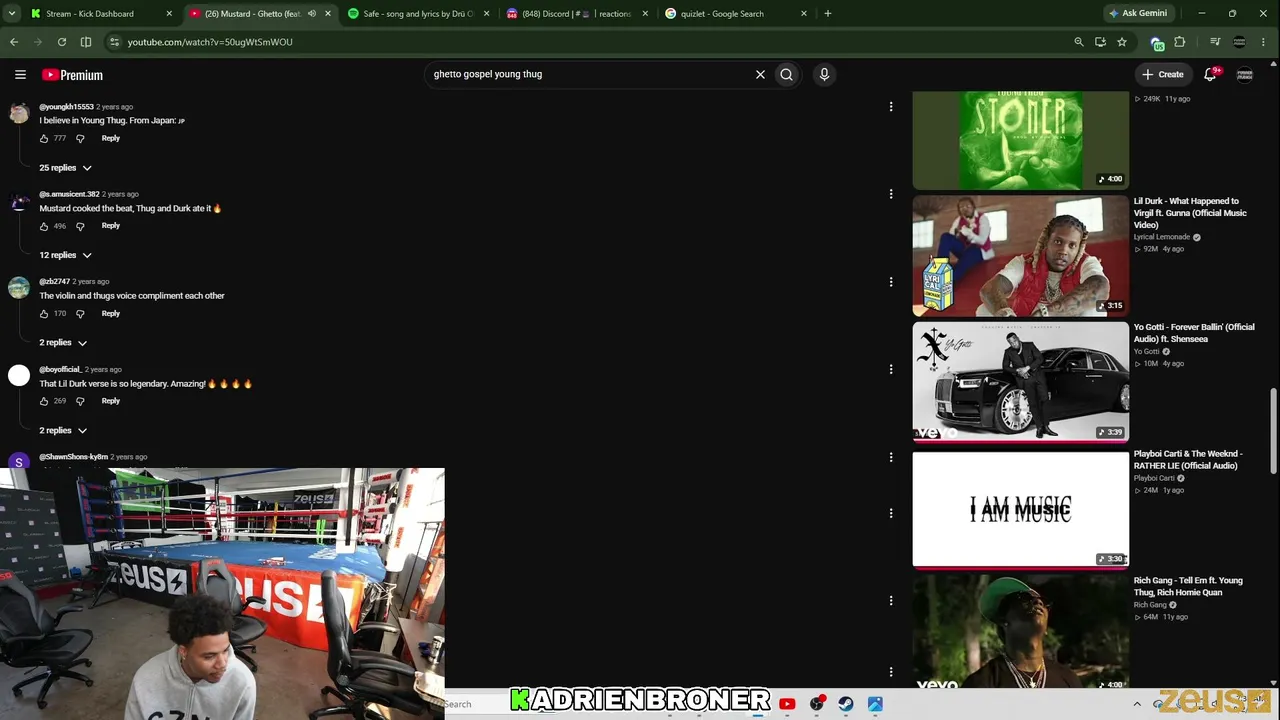This screenshot has height=720, width=1280.
Task: Open the browser extensions puzzle icon
Action: (1180, 42)
